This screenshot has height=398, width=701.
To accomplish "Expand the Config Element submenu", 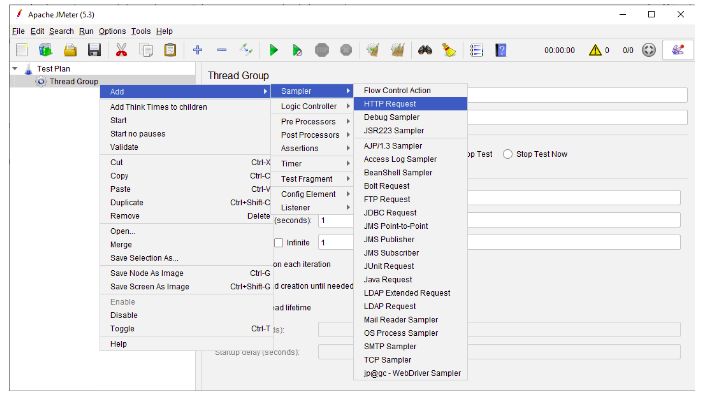I will tap(312, 194).
